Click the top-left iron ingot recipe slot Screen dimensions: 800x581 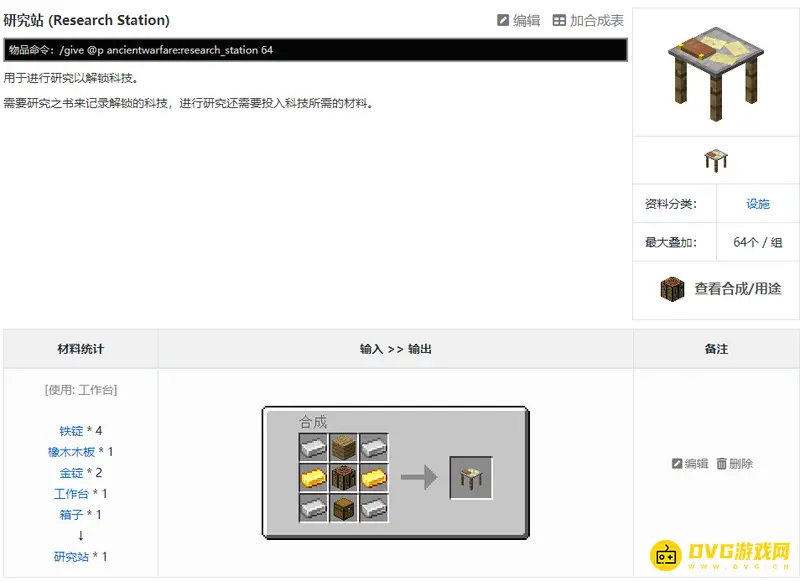point(313,448)
